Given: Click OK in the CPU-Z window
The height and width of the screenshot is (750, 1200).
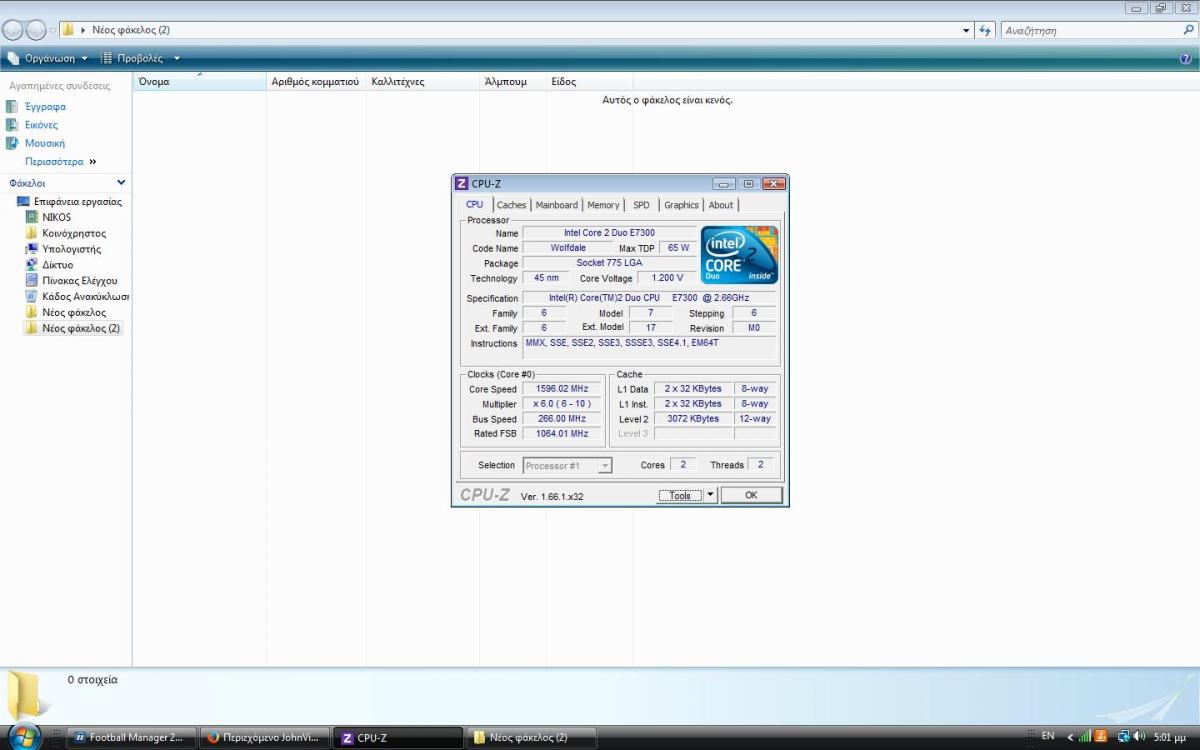Looking at the screenshot, I should tap(751, 495).
